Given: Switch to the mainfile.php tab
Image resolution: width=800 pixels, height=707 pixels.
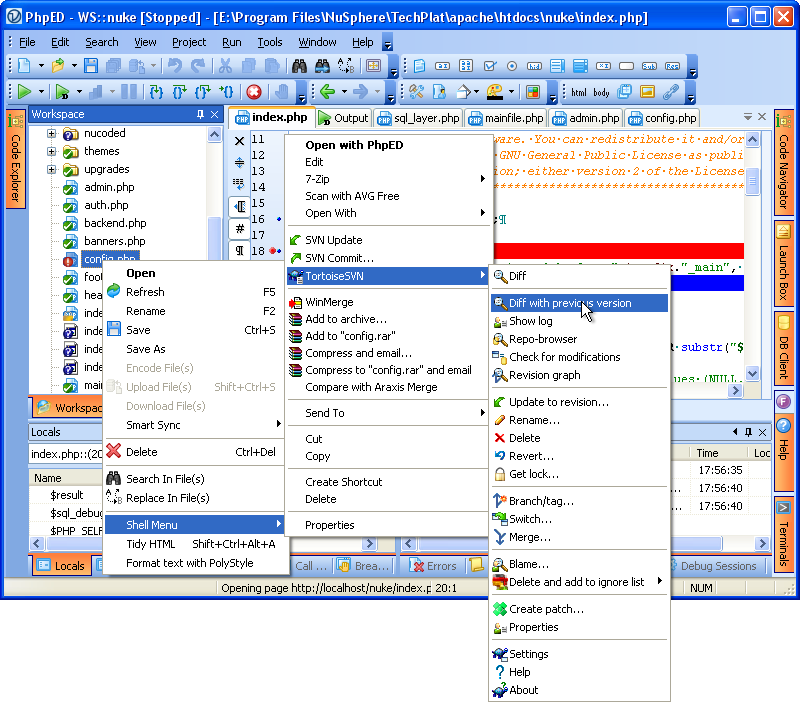Looking at the screenshot, I should (506, 118).
